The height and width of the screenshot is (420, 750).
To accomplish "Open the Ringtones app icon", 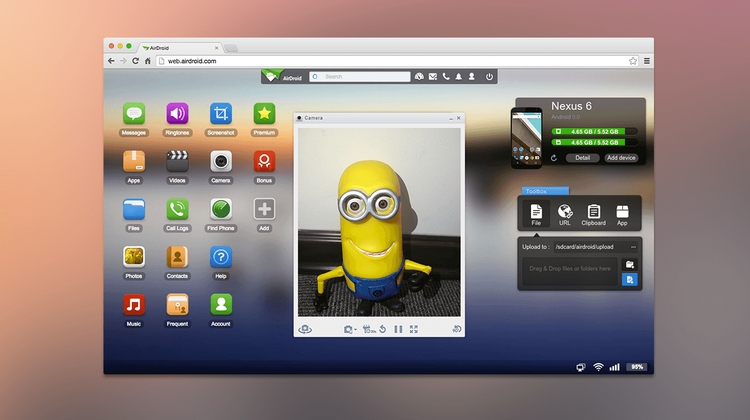I will click(x=177, y=114).
